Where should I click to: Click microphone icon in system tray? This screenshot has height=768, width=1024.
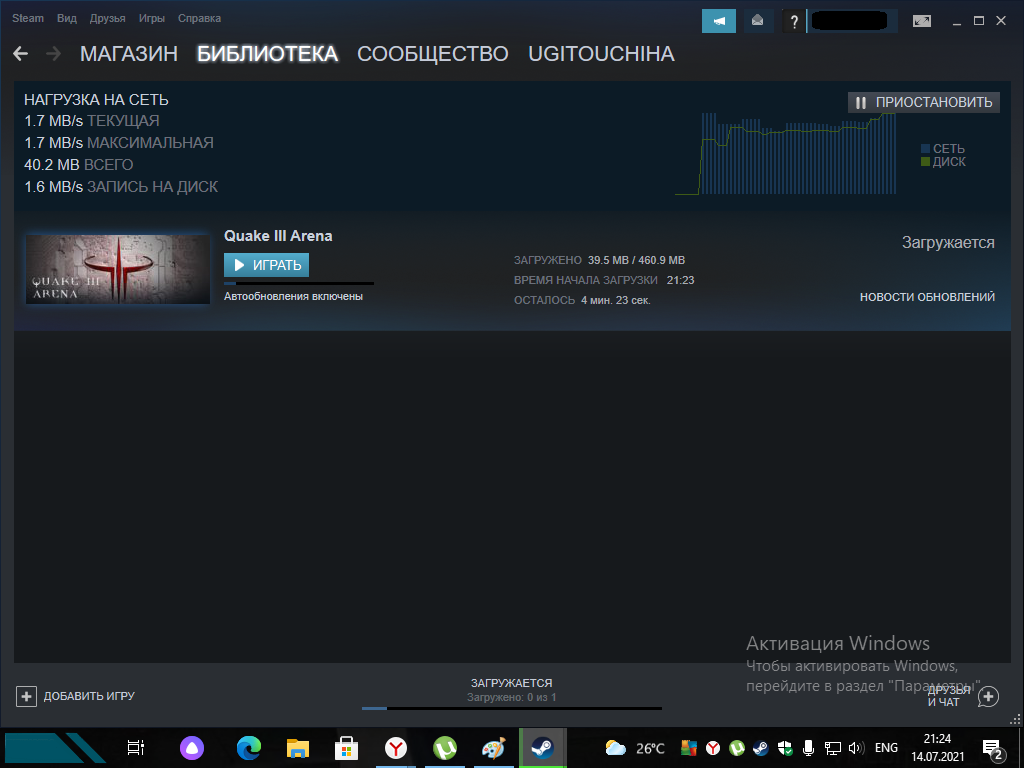tap(808, 748)
